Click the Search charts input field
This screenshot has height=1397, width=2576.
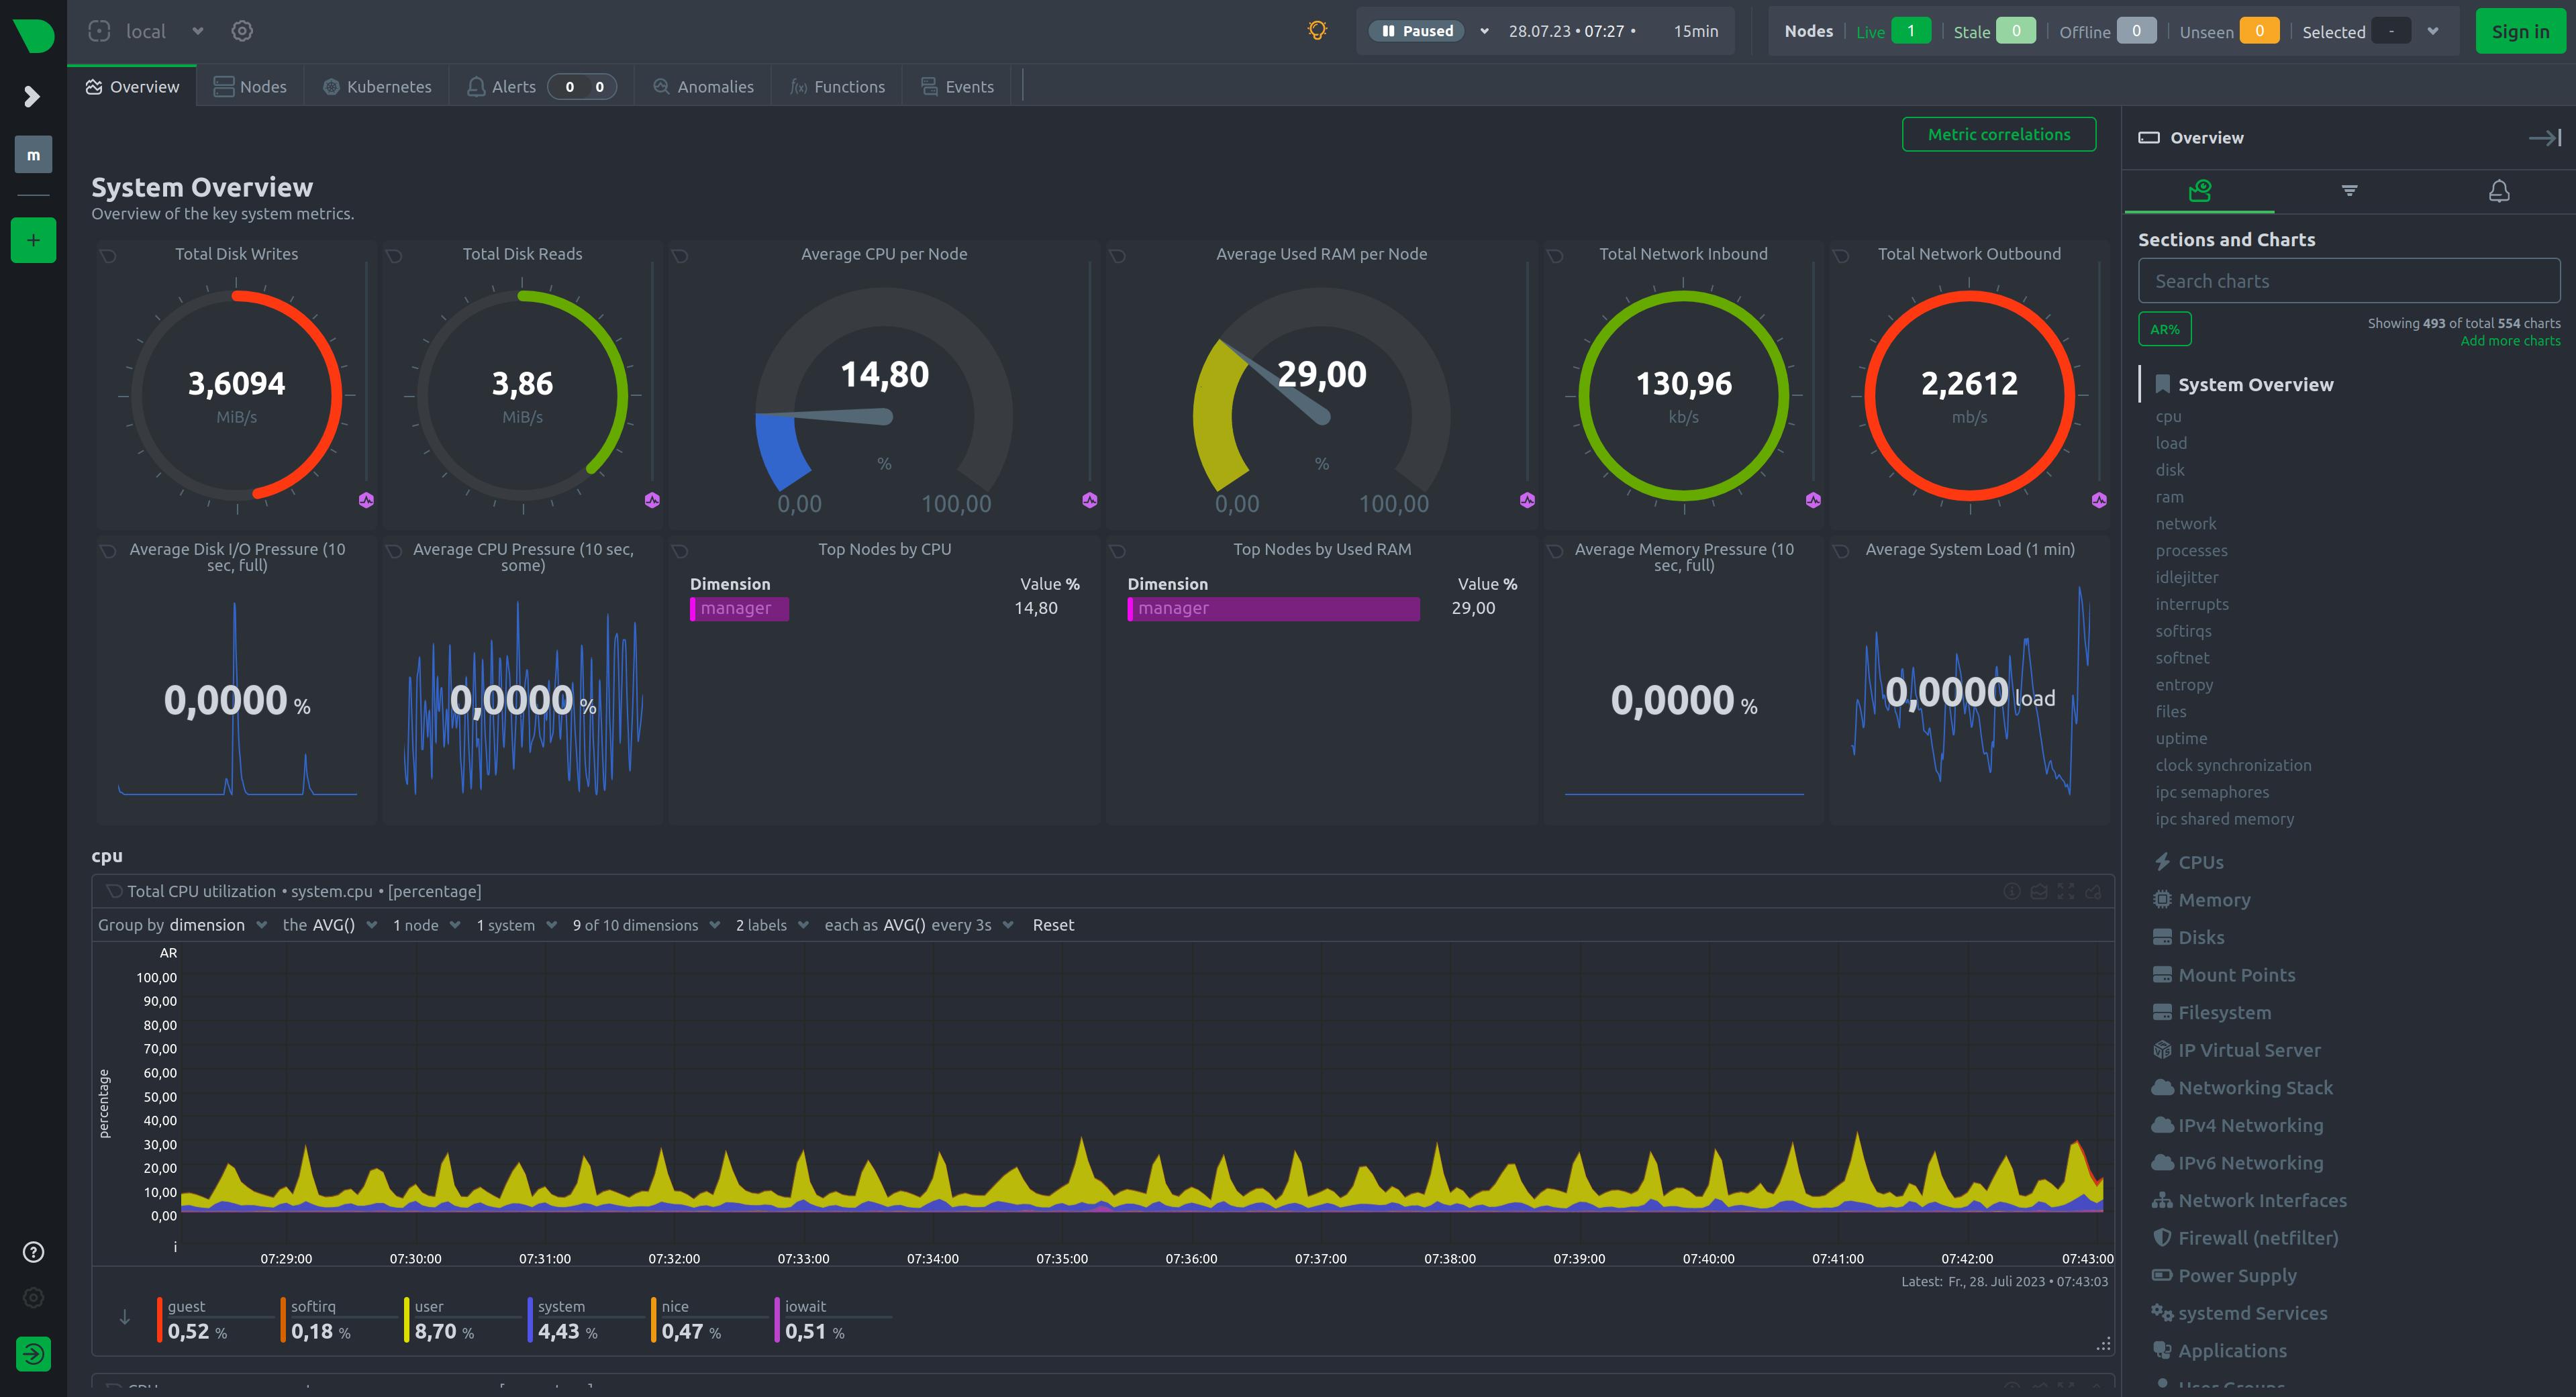click(2348, 281)
